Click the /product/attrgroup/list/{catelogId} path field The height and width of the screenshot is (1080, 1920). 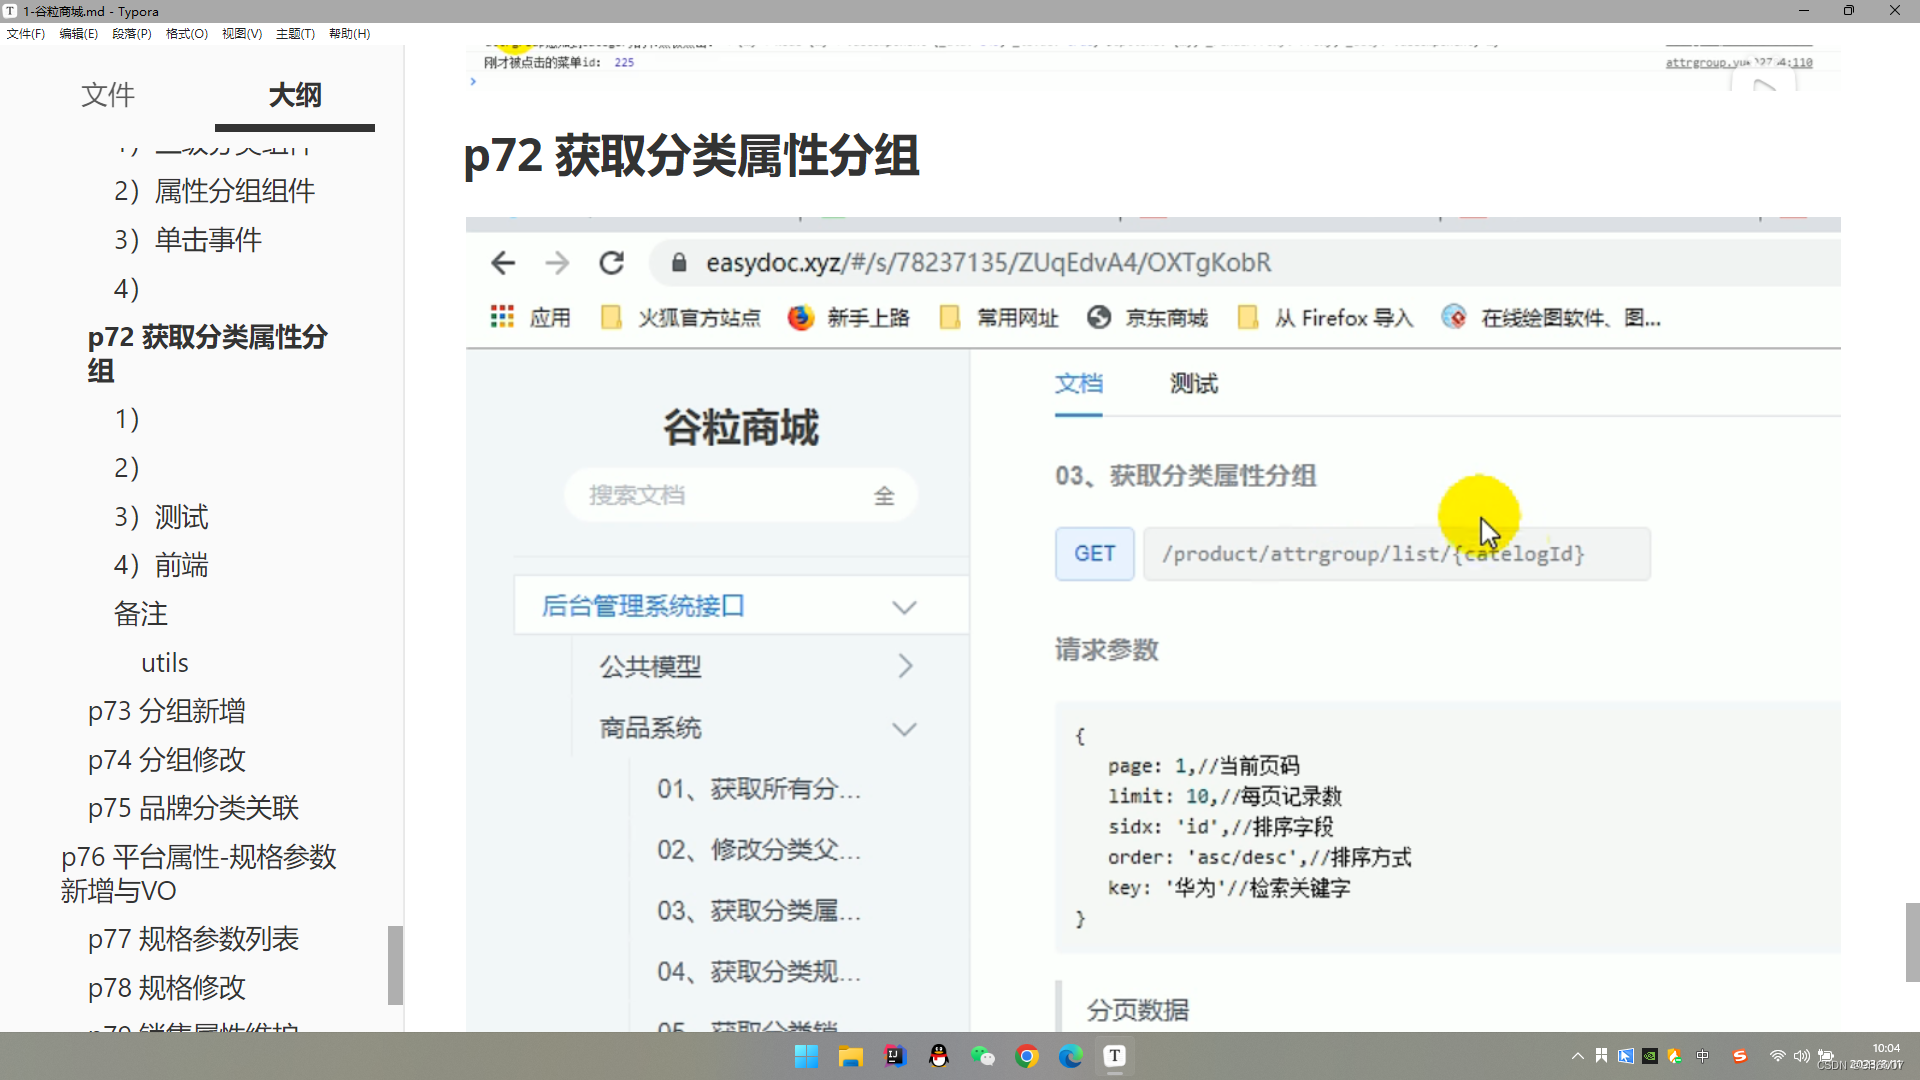[x=1397, y=554]
